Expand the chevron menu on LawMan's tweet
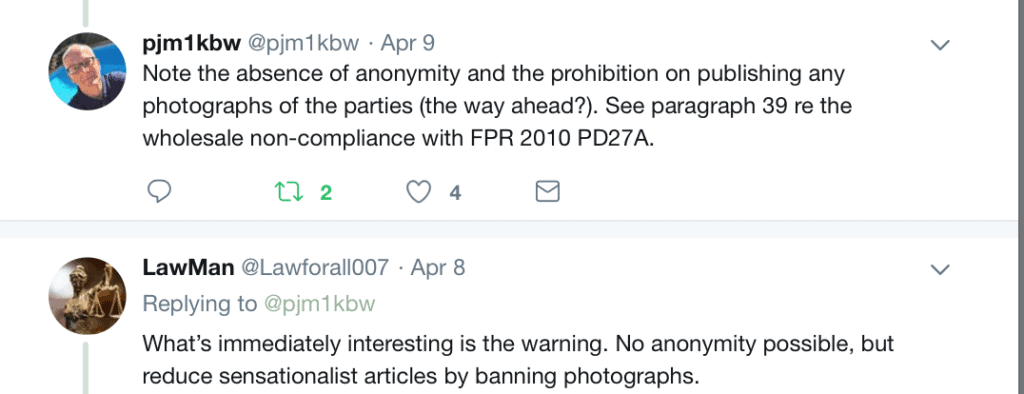The width and height of the screenshot is (1024, 394). coord(940,269)
